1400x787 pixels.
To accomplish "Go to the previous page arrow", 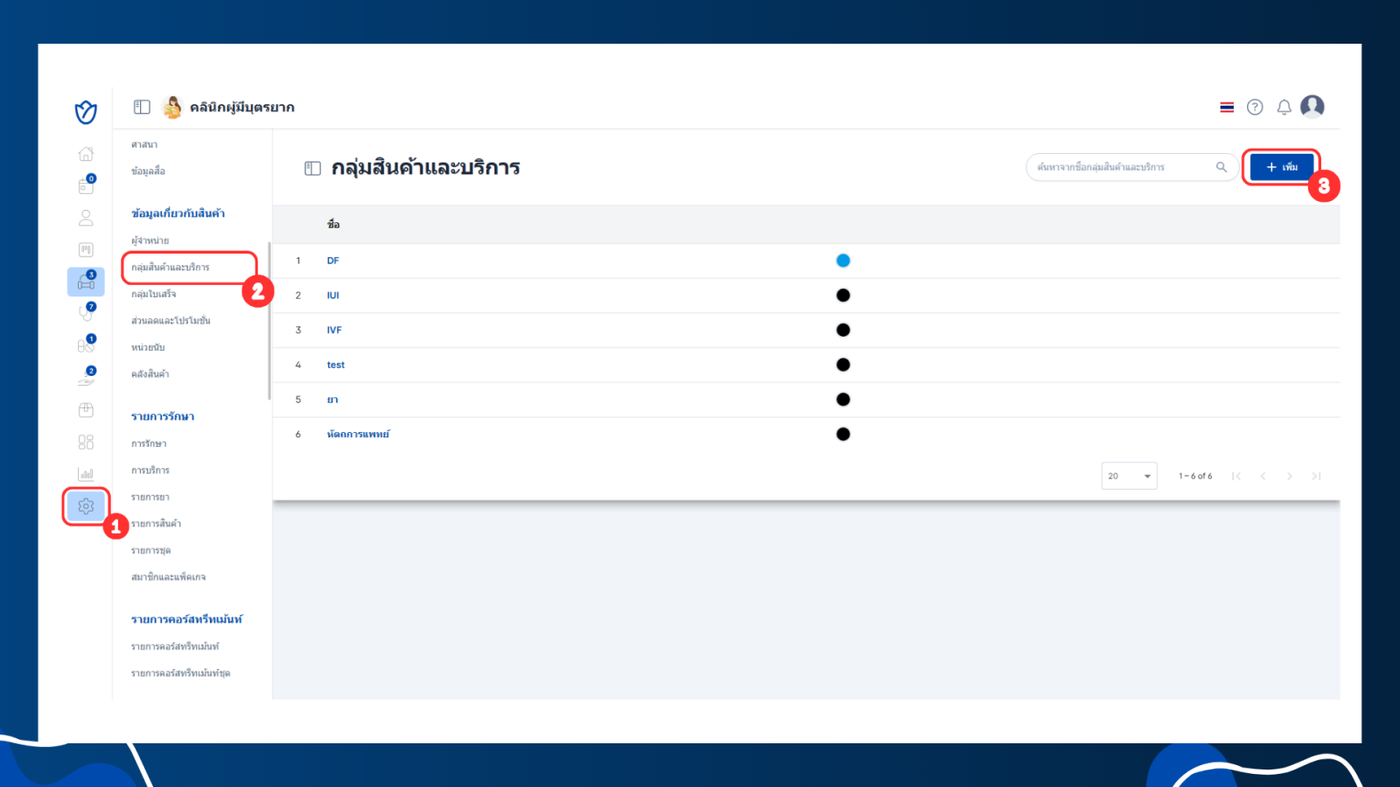I will coord(1263,476).
